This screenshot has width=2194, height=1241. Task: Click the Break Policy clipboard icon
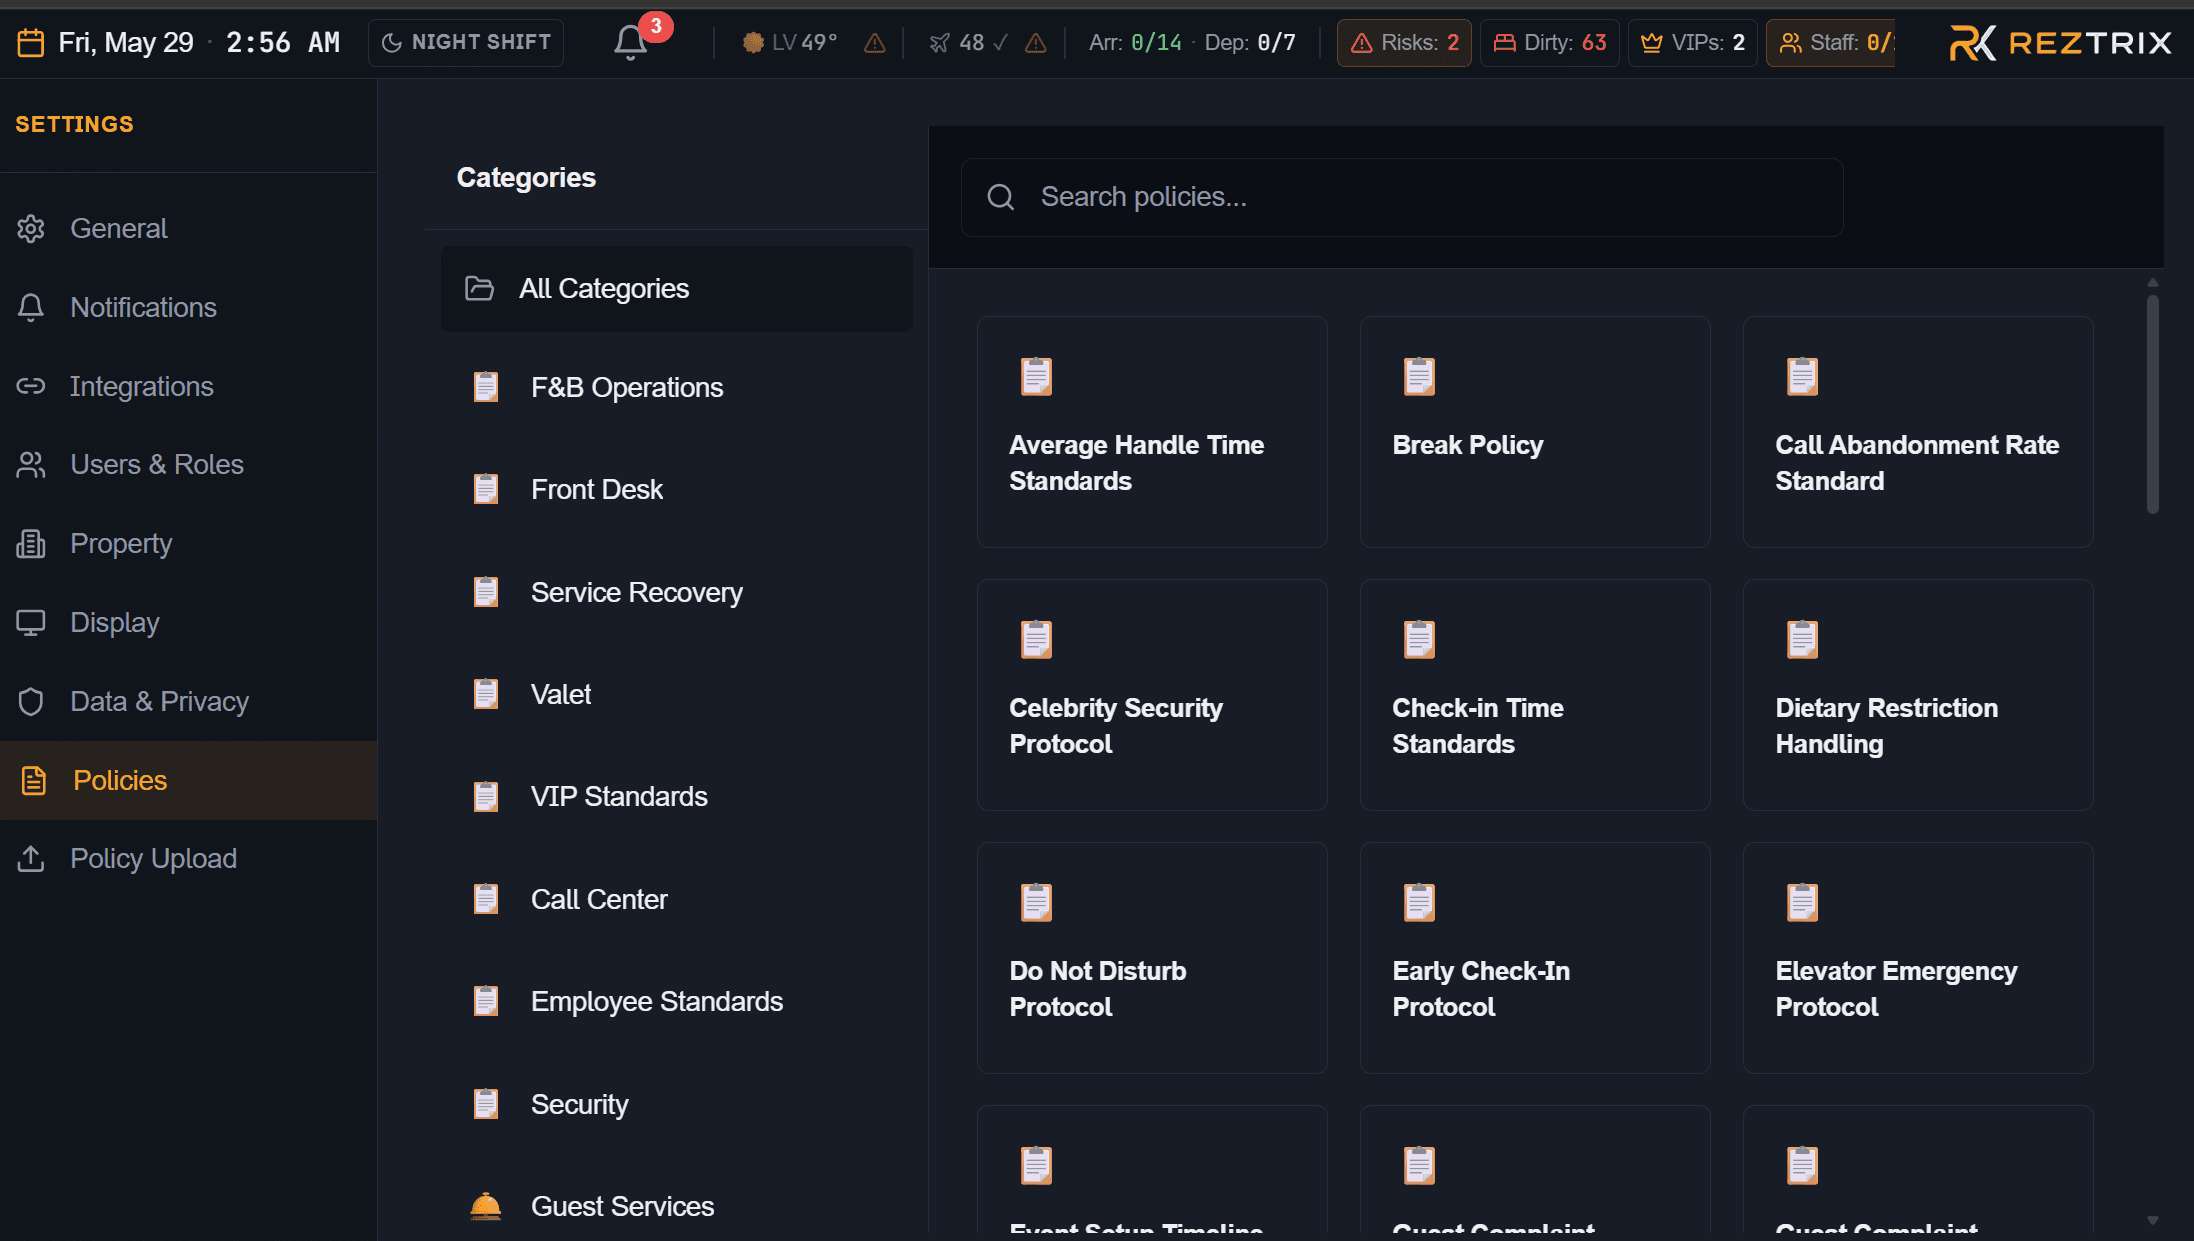click(x=1419, y=377)
